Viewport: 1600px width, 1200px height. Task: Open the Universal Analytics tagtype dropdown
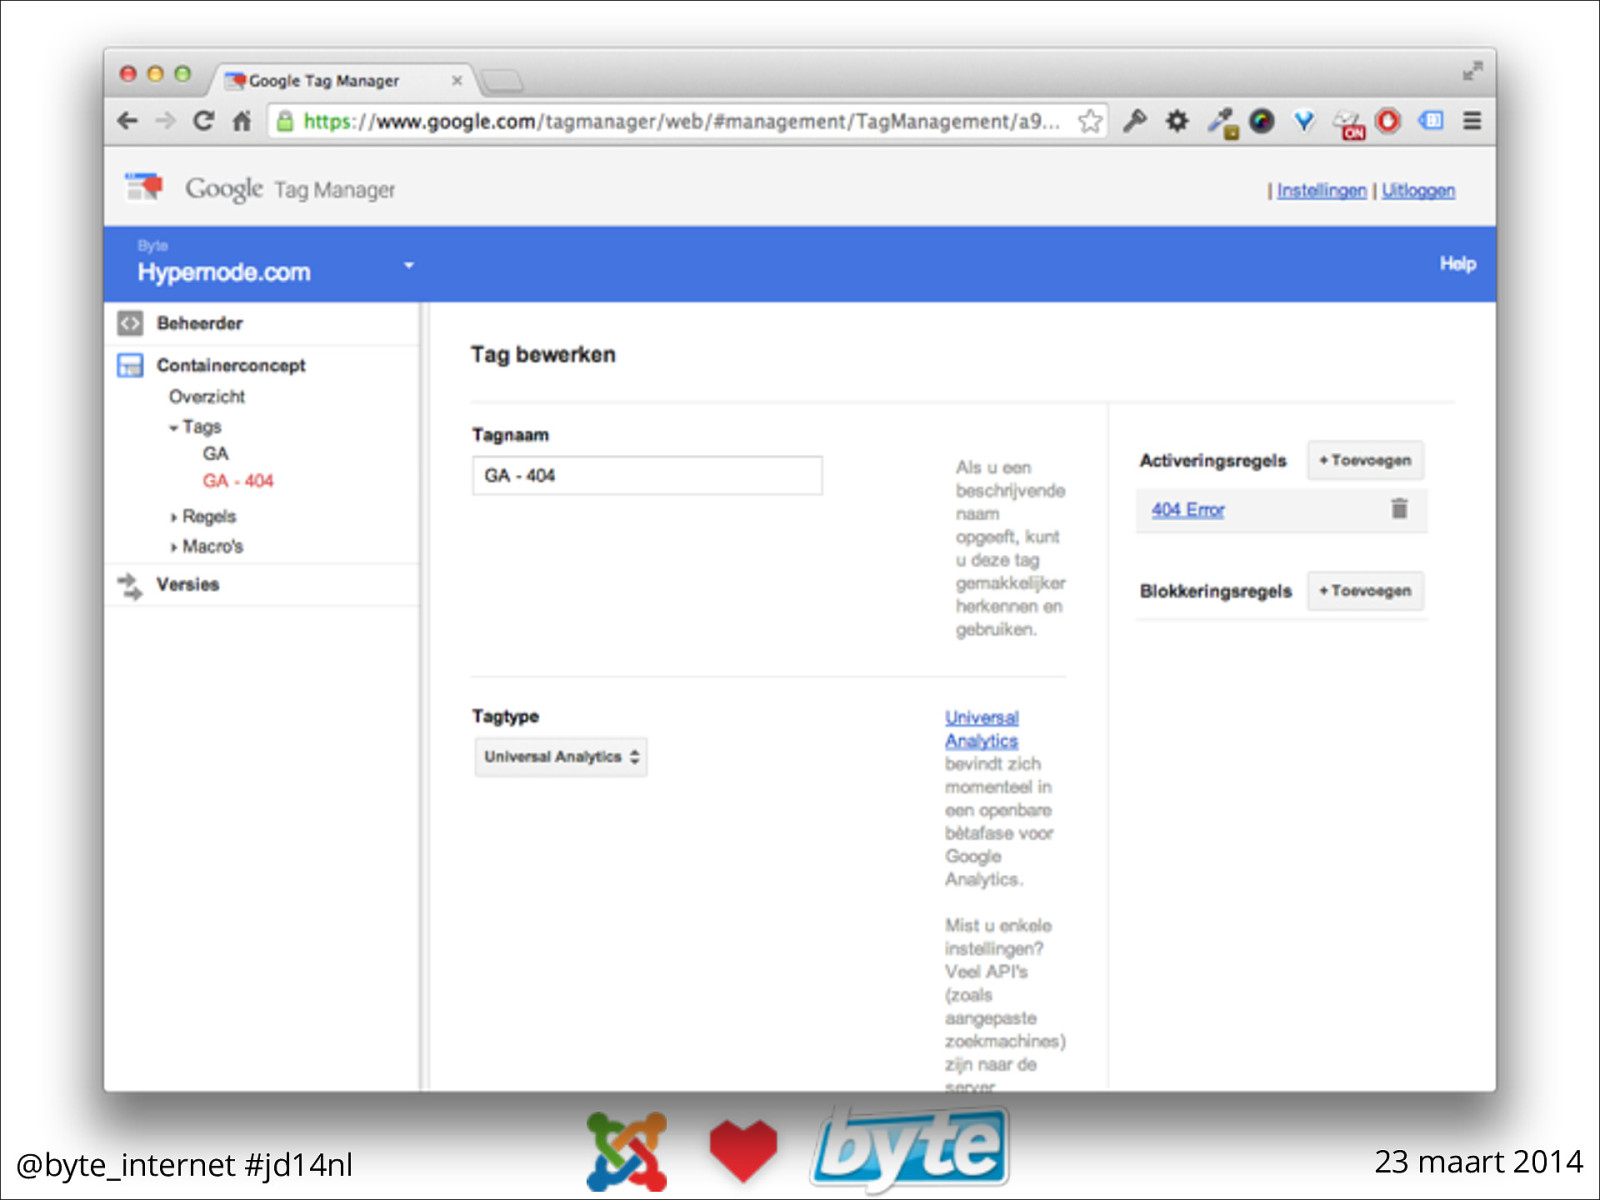click(x=561, y=757)
